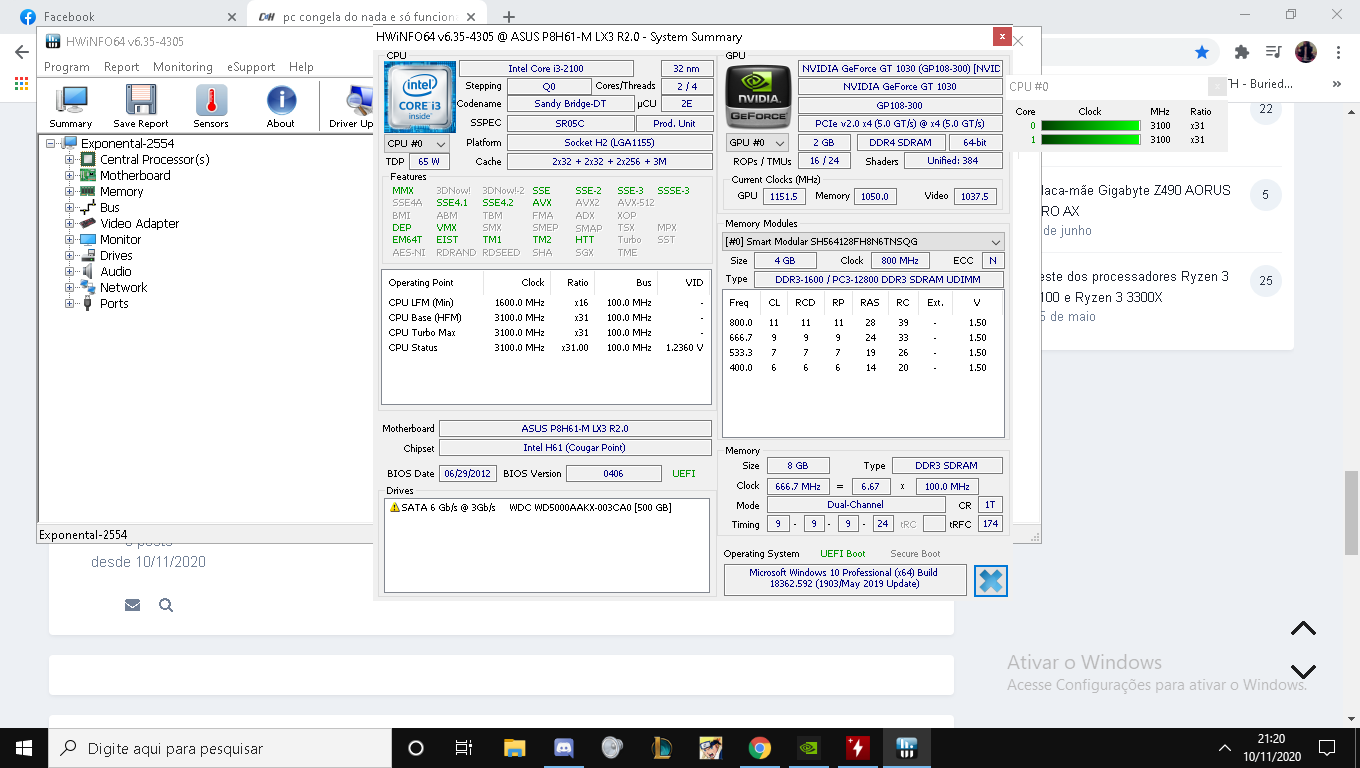Open the Memory Modules dropdown
This screenshot has height=768, width=1360.
pyautogui.click(x=863, y=242)
